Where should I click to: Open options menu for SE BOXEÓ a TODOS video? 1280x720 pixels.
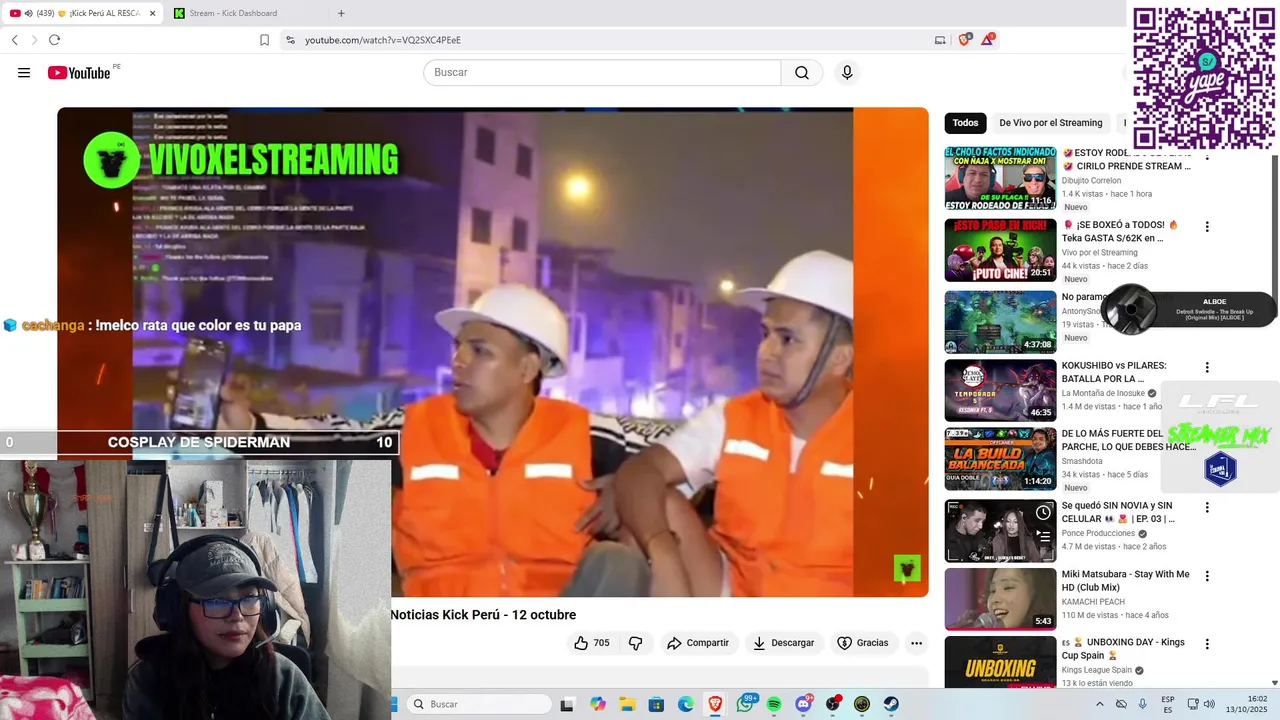pyautogui.click(x=1207, y=227)
